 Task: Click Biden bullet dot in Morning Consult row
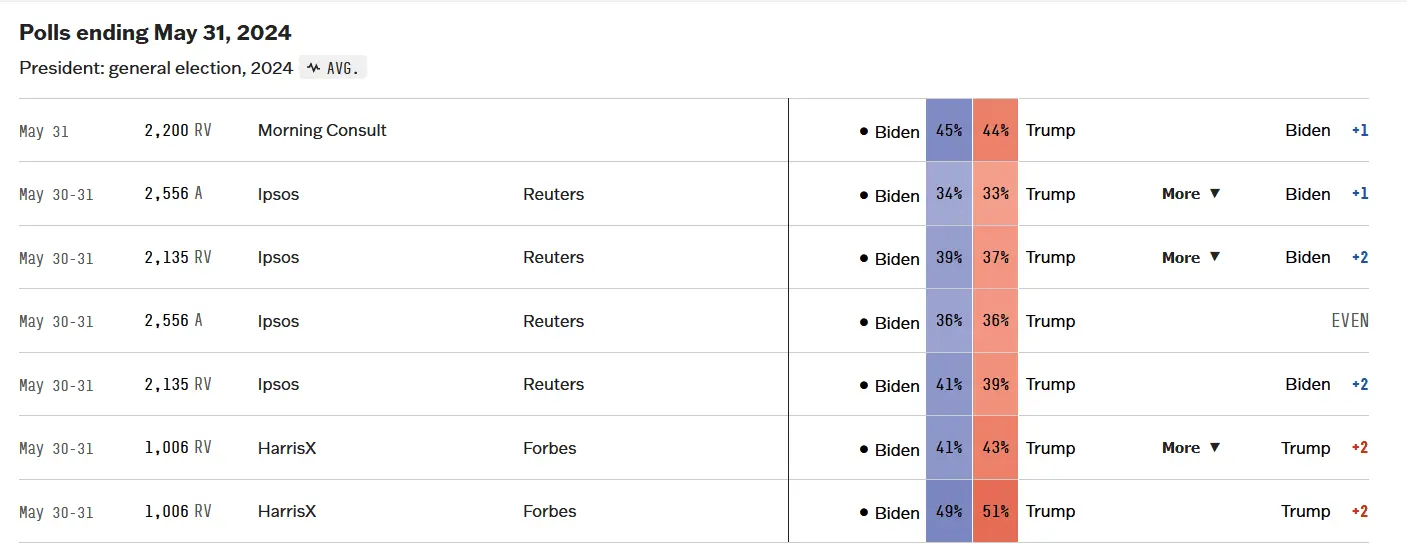864,131
